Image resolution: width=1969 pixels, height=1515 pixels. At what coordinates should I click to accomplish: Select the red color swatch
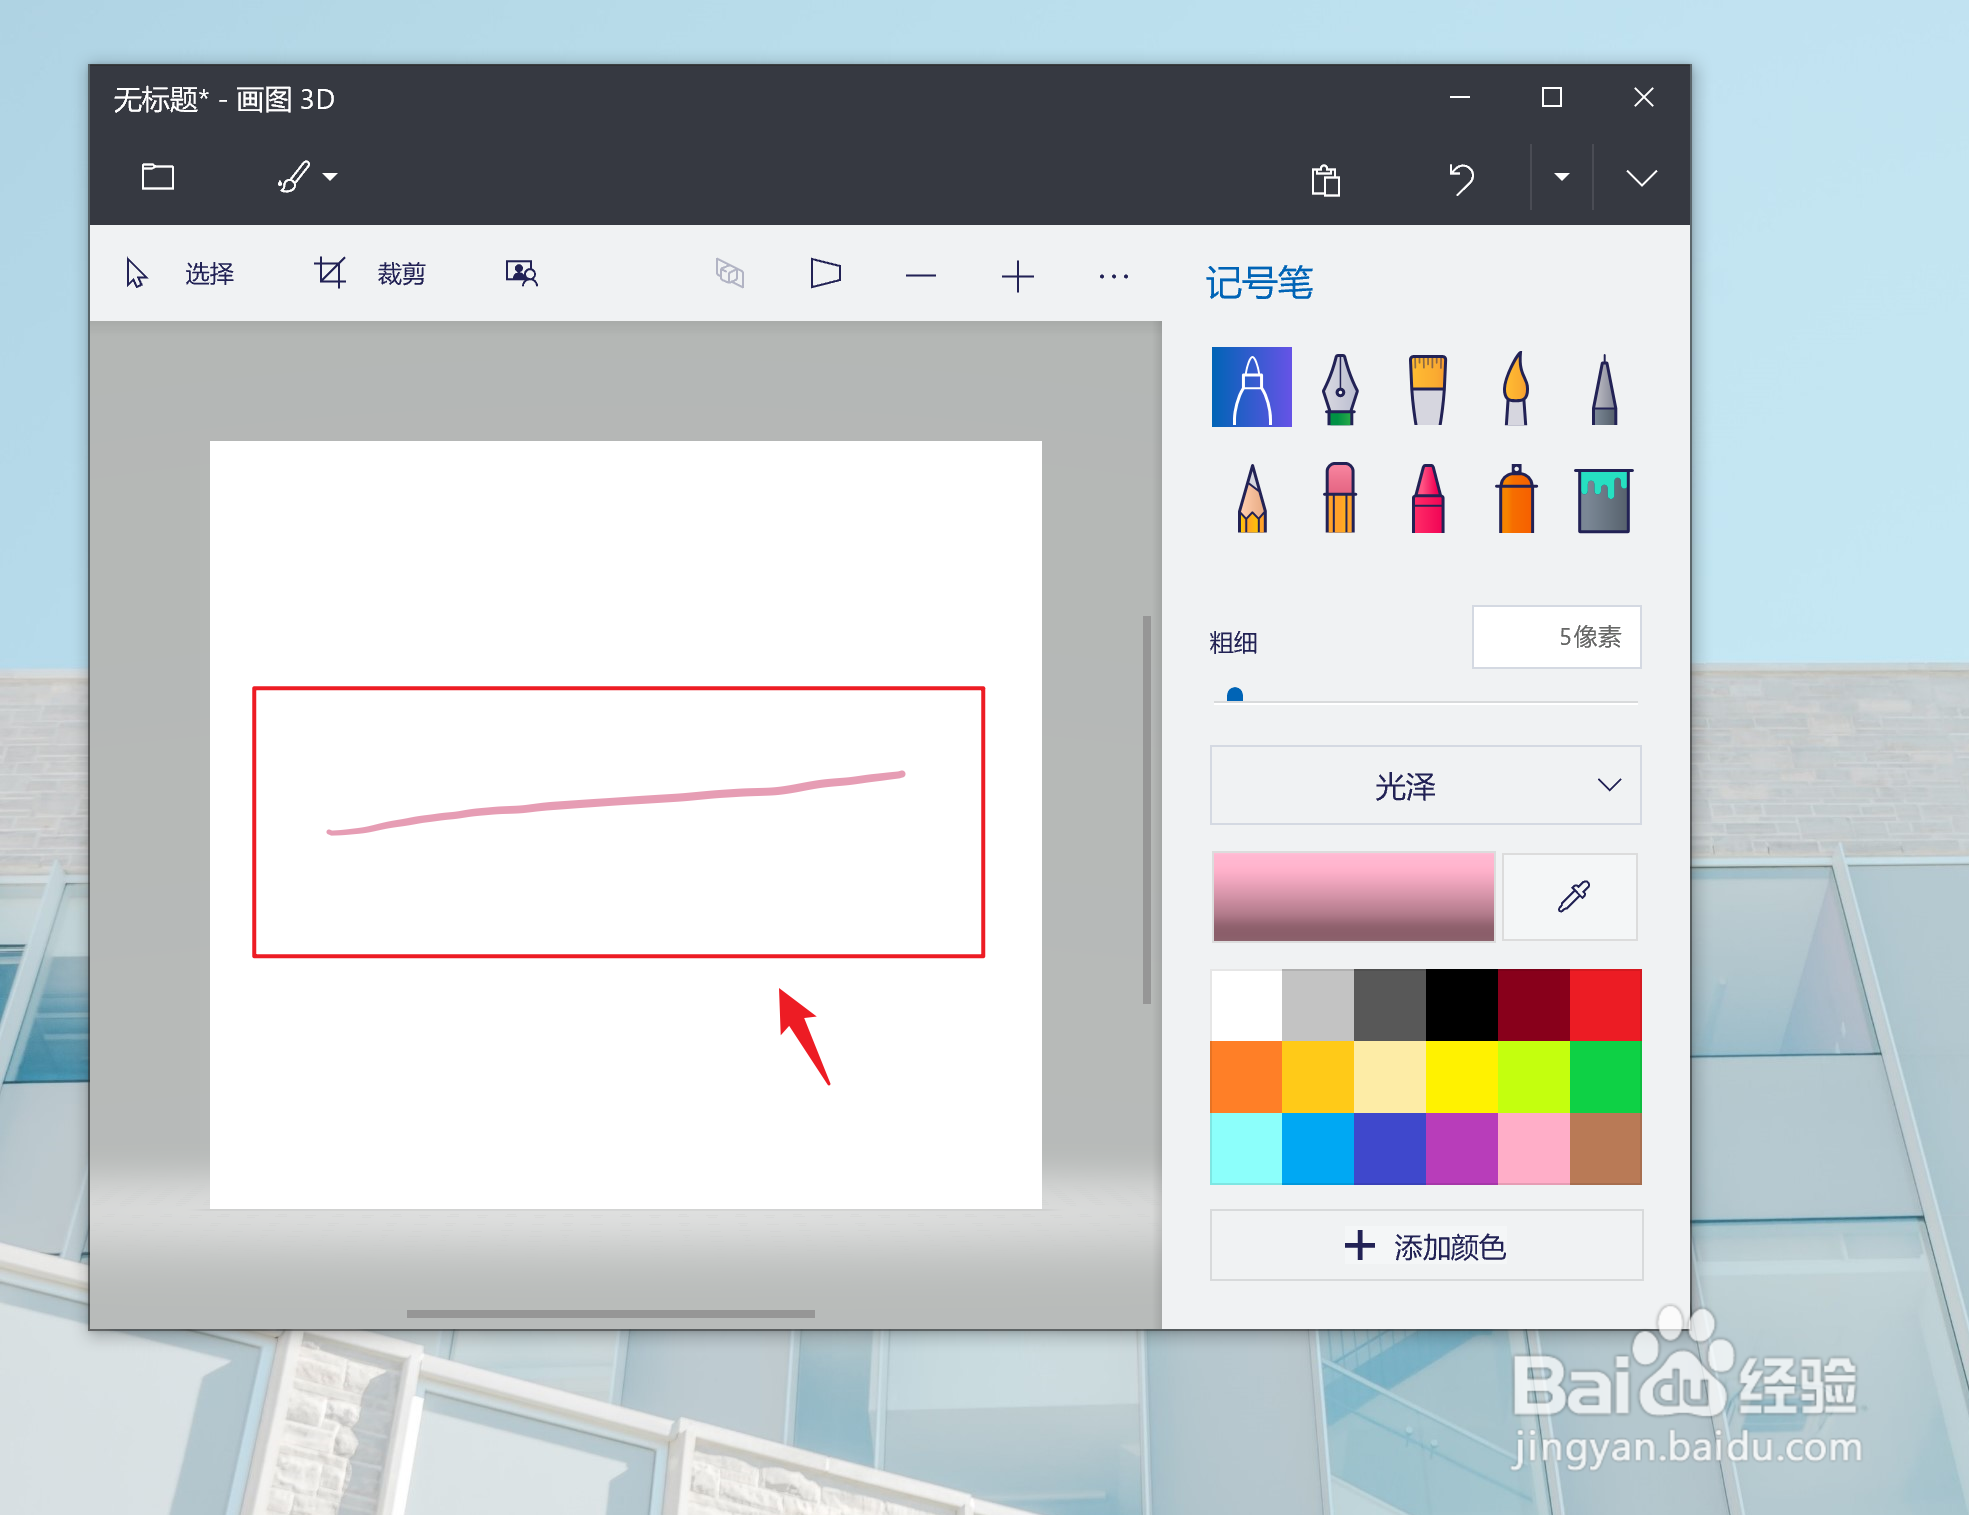[x=1605, y=1003]
